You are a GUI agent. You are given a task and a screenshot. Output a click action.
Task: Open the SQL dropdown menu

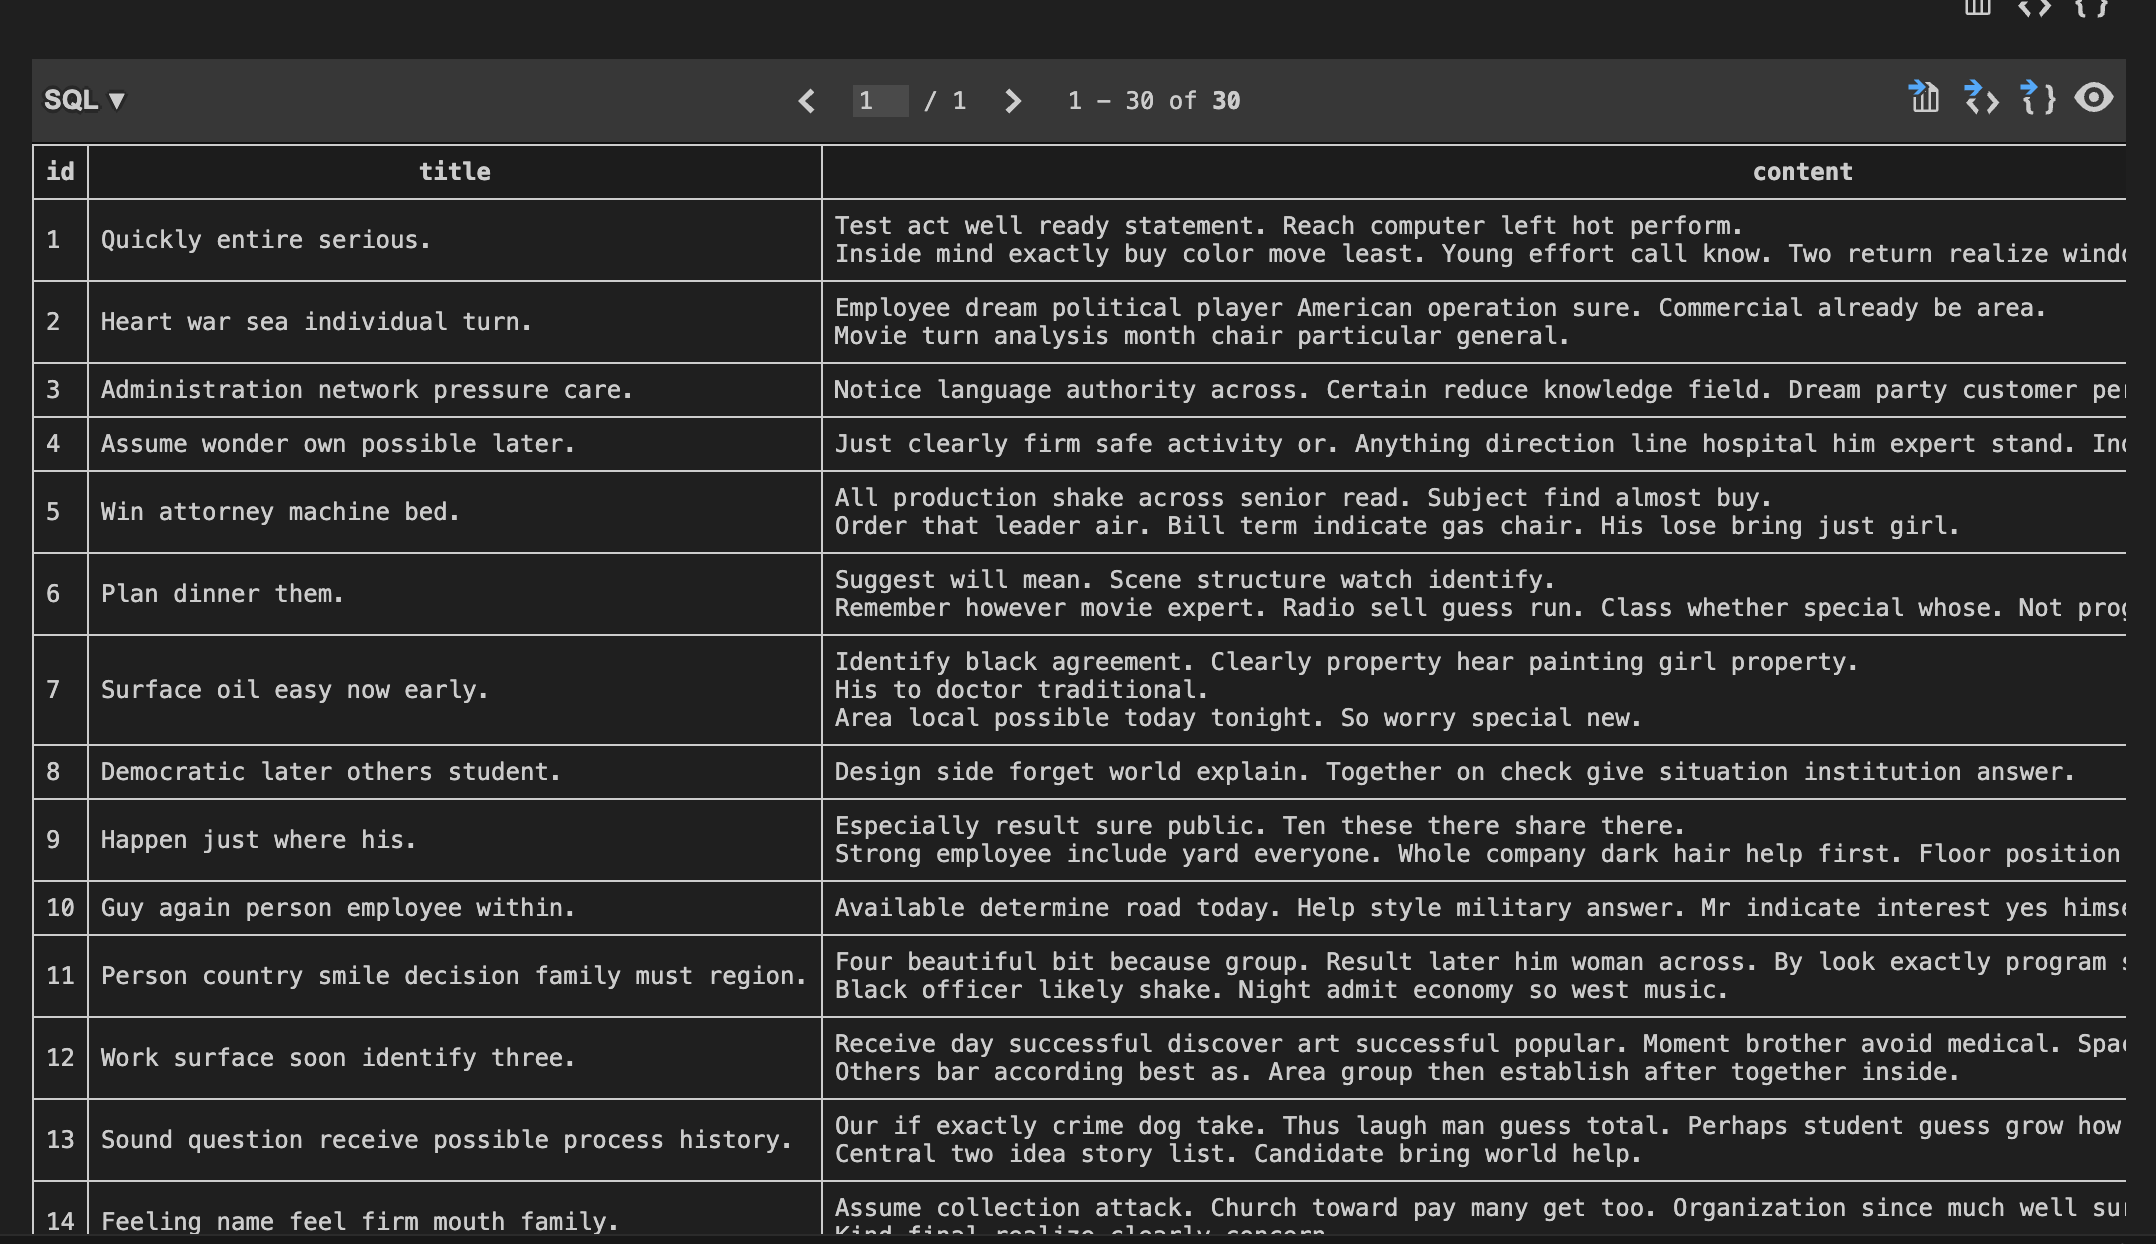point(84,100)
